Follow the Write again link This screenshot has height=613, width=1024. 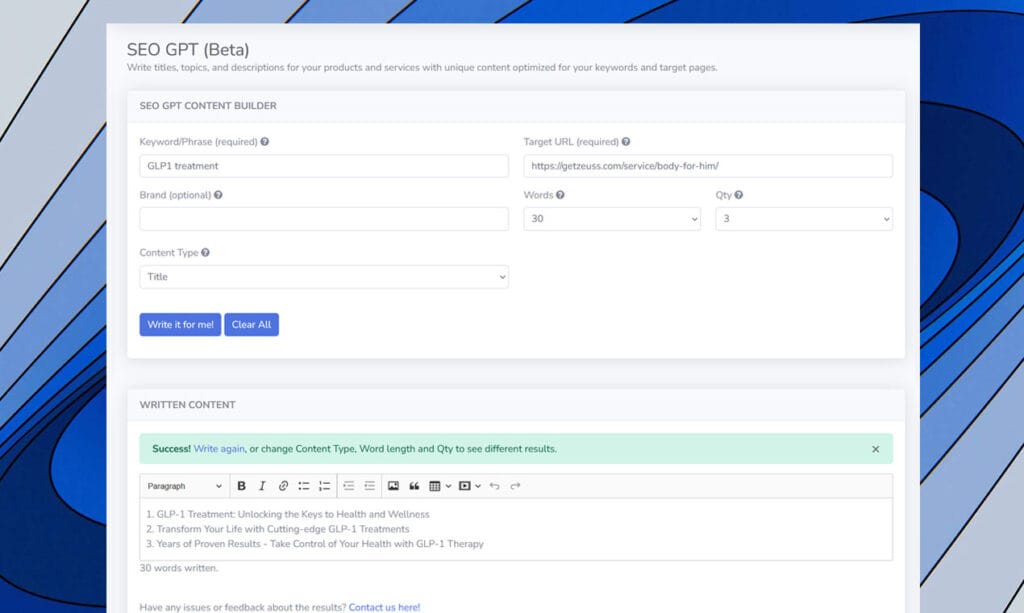(x=219, y=449)
